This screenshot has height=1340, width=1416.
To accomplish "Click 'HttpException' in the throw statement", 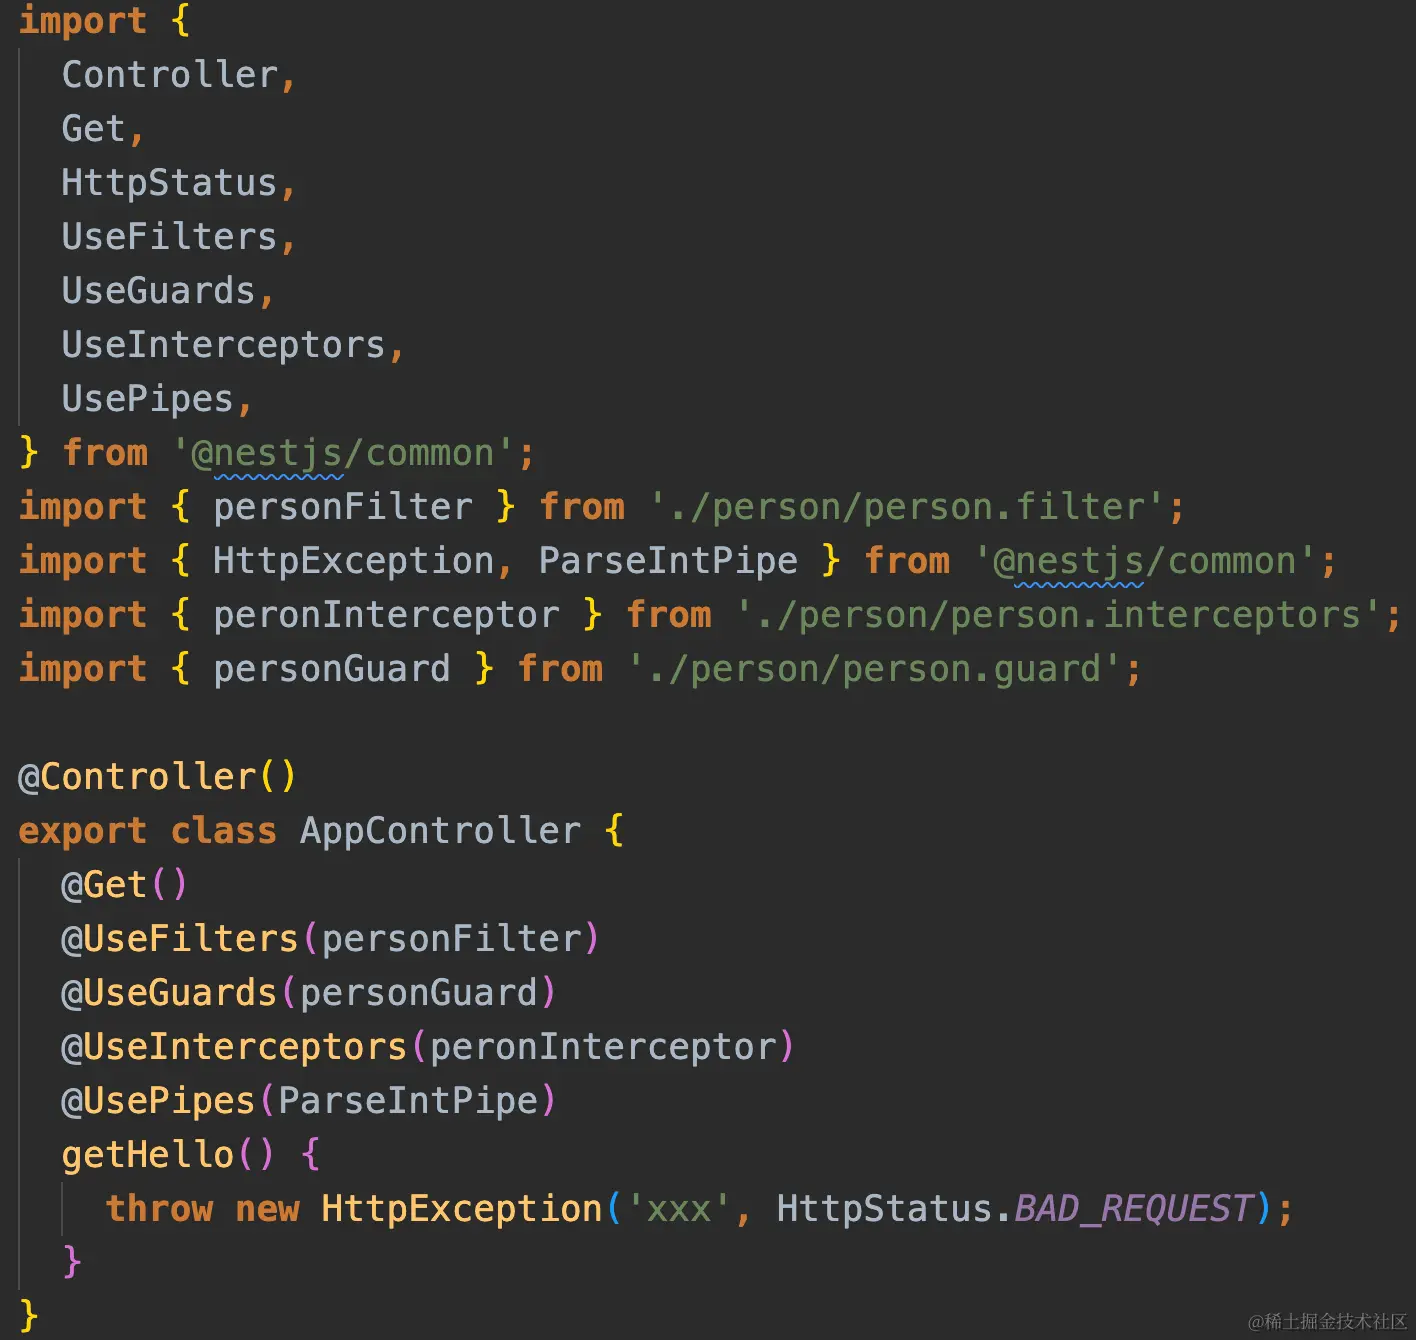I will pyautogui.click(x=462, y=1209).
